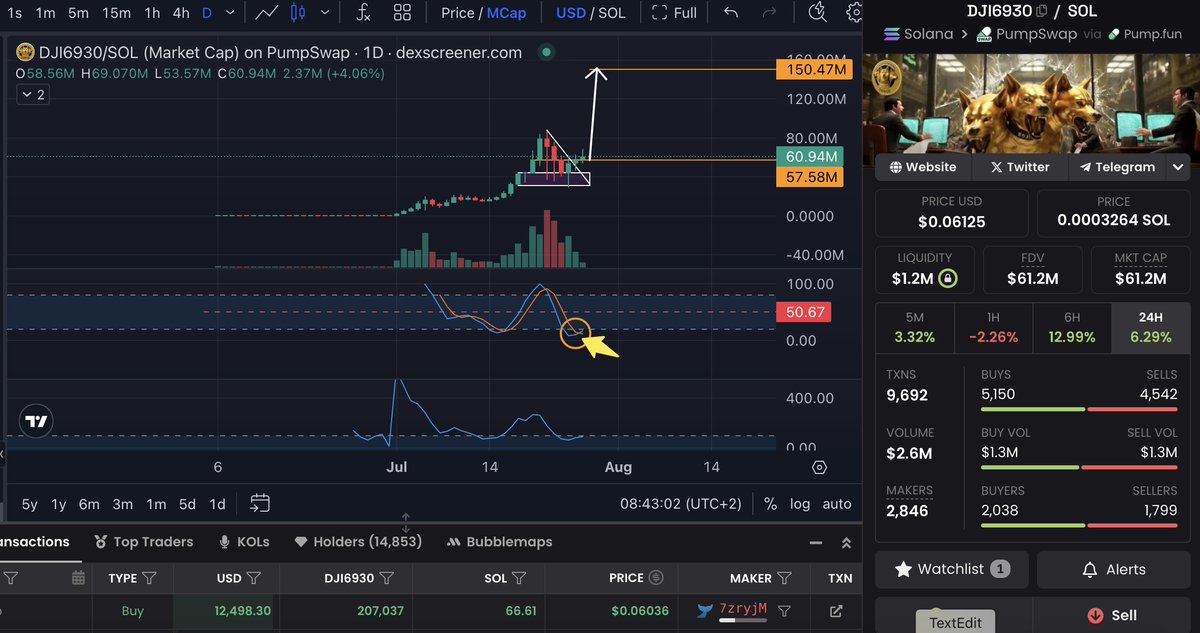Select the 4h timeframe
1200x633 pixels.
click(x=181, y=13)
